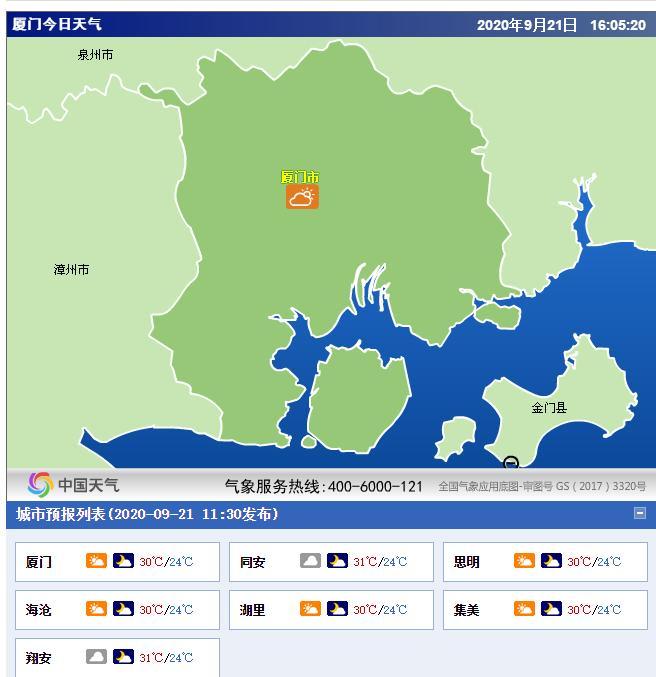Click the 翔安 temperature 31℃/24℃

(x=166, y=658)
